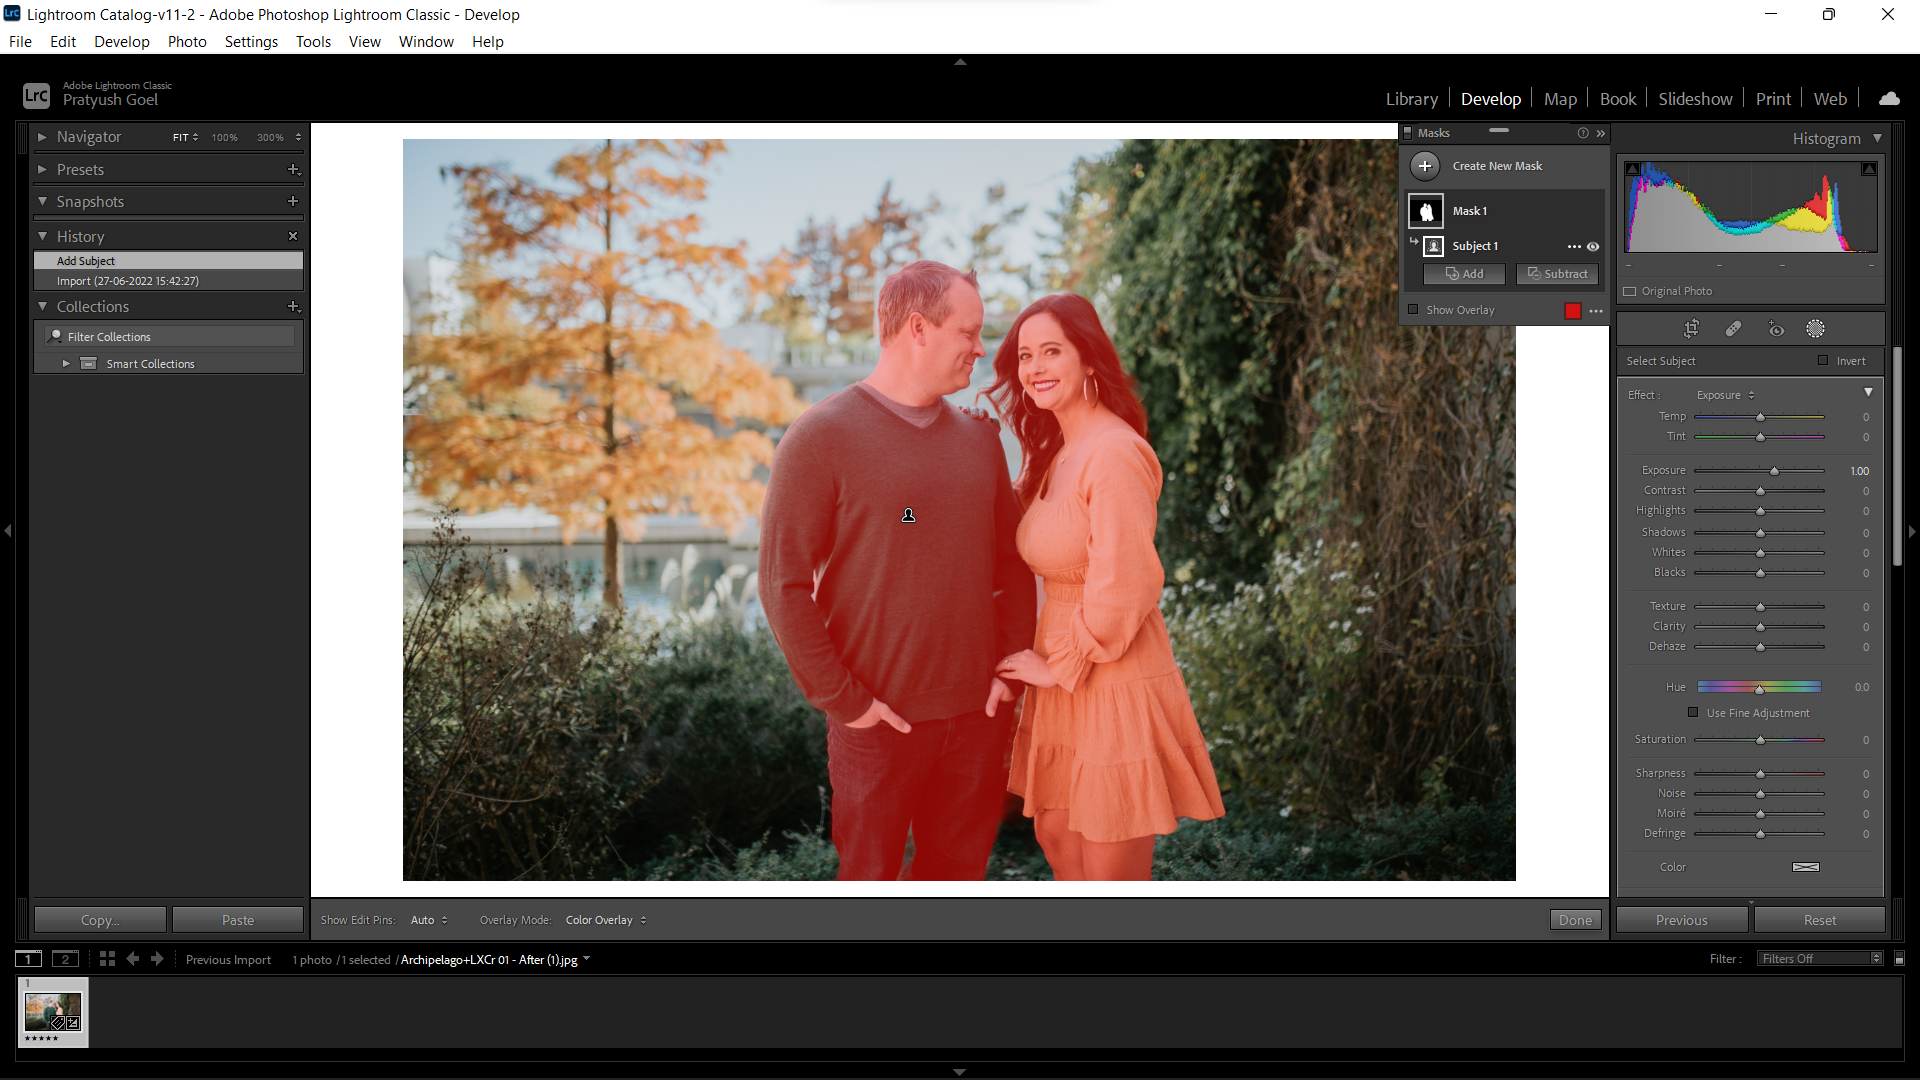The image size is (1920, 1080).
Task: Open the Healing/Spot Removal tool
Action: (1734, 328)
